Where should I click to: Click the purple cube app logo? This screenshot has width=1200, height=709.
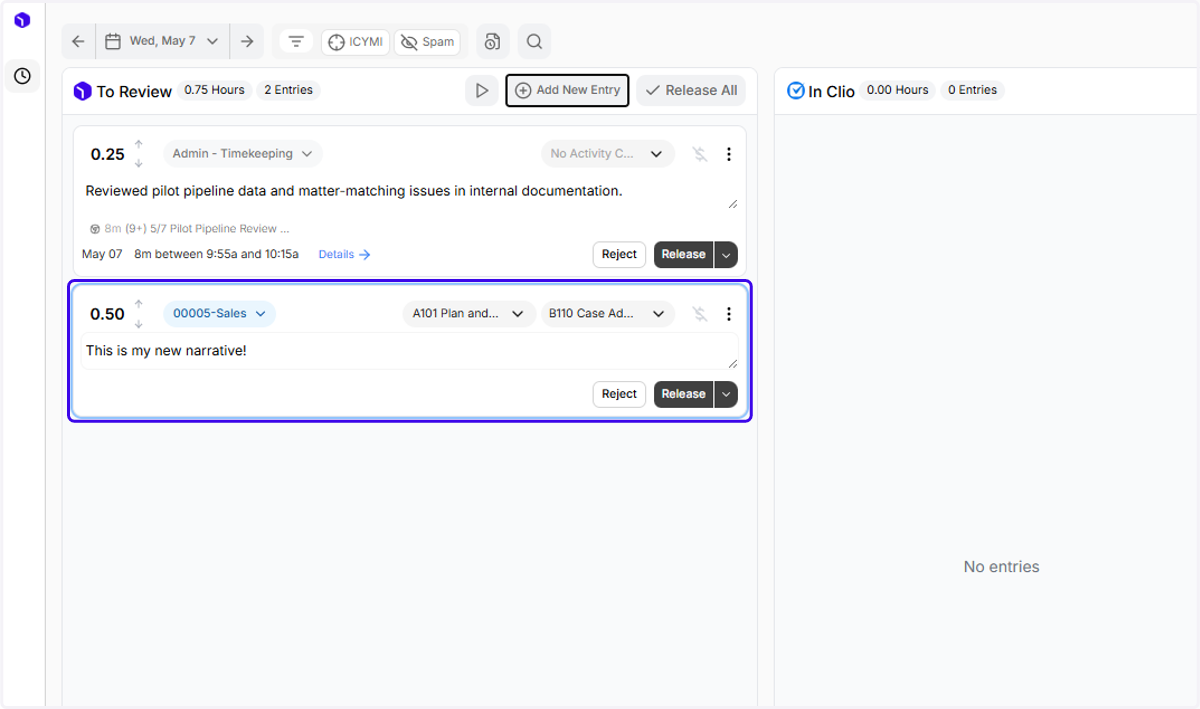(x=22, y=20)
